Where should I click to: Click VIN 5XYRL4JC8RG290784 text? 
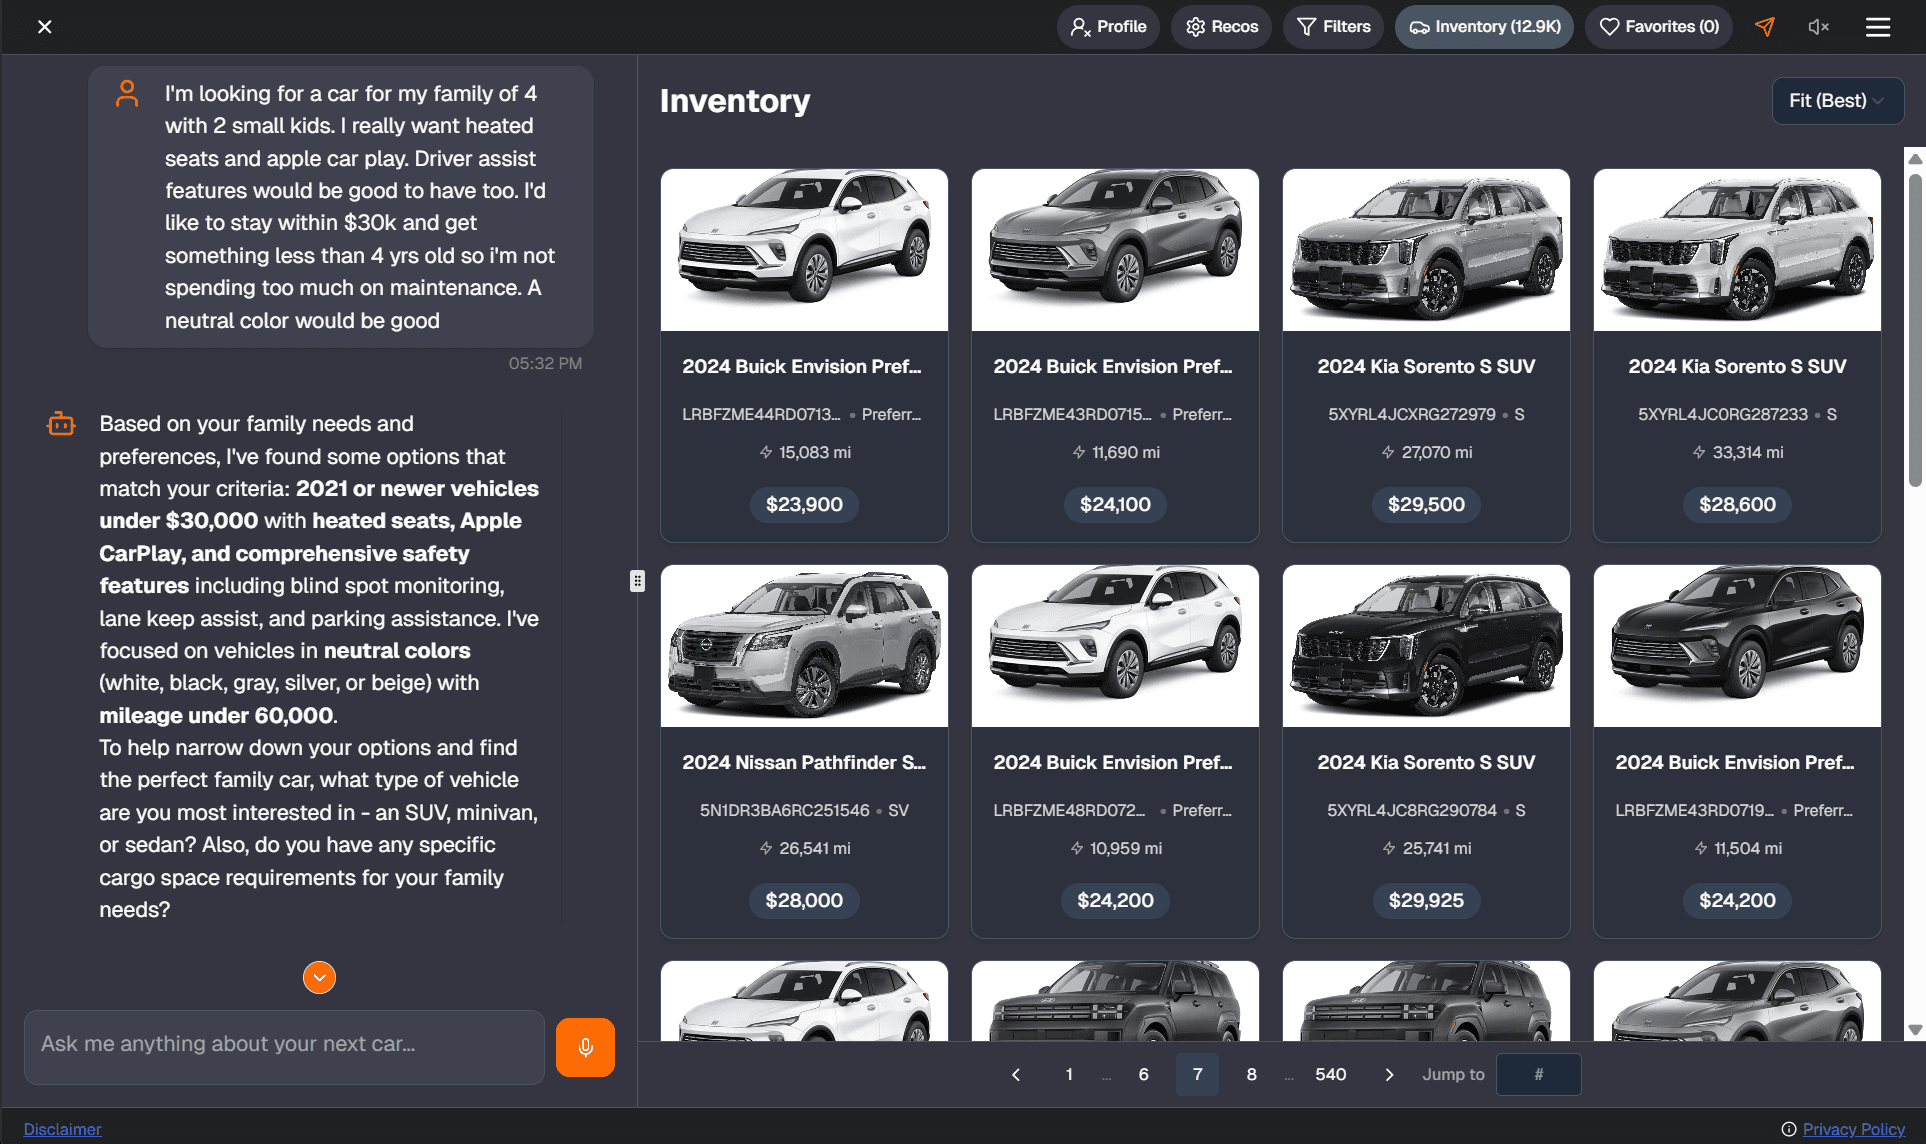(x=1412, y=811)
